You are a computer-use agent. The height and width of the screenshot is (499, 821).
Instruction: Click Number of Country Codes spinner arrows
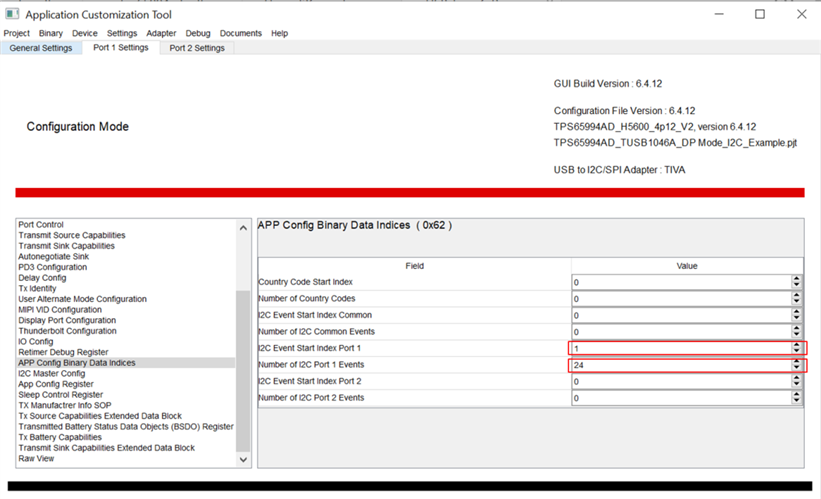(x=796, y=299)
